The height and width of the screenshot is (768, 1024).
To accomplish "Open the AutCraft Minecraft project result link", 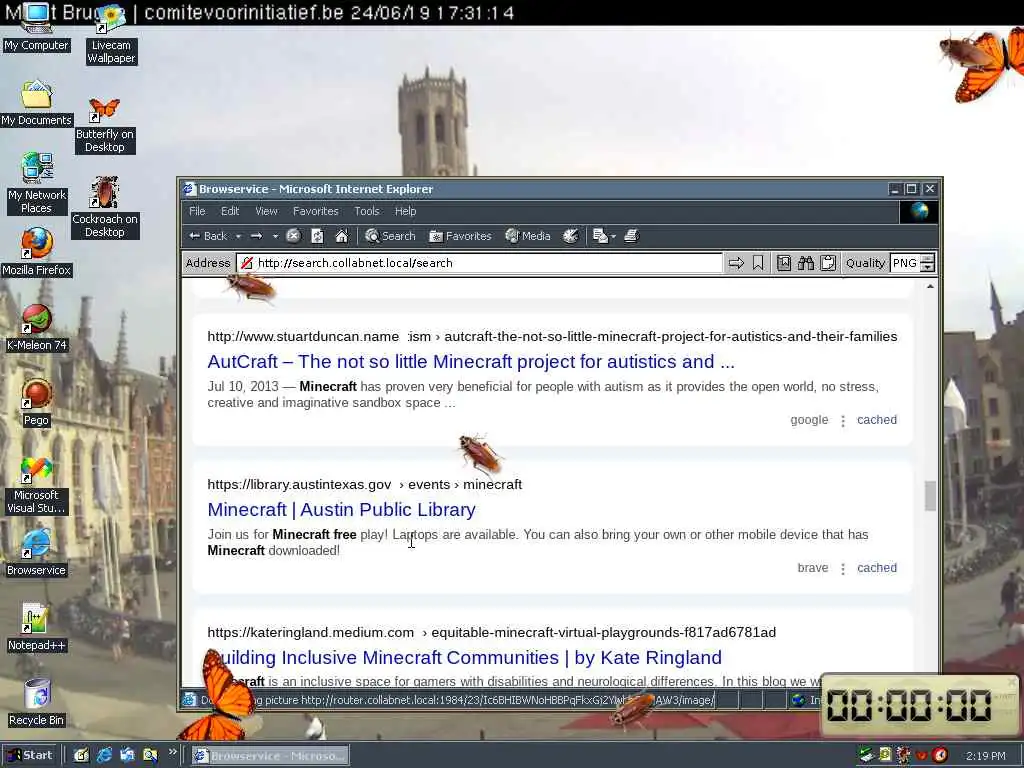I will click(471, 362).
